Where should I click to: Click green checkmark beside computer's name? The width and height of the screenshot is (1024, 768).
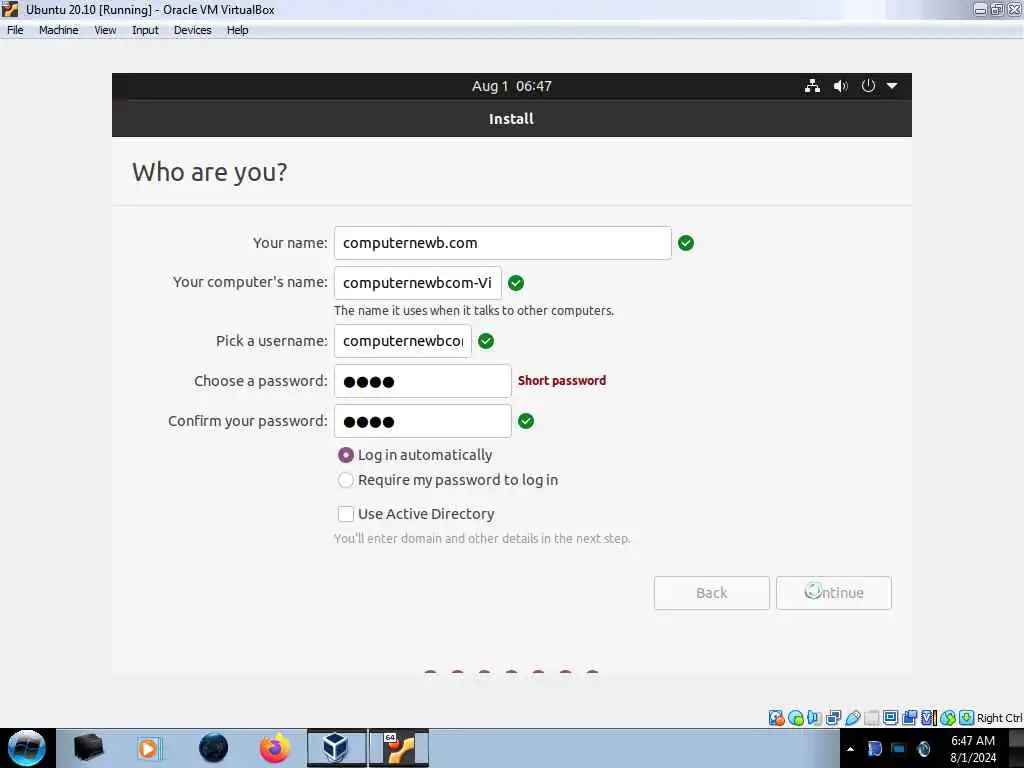click(516, 283)
